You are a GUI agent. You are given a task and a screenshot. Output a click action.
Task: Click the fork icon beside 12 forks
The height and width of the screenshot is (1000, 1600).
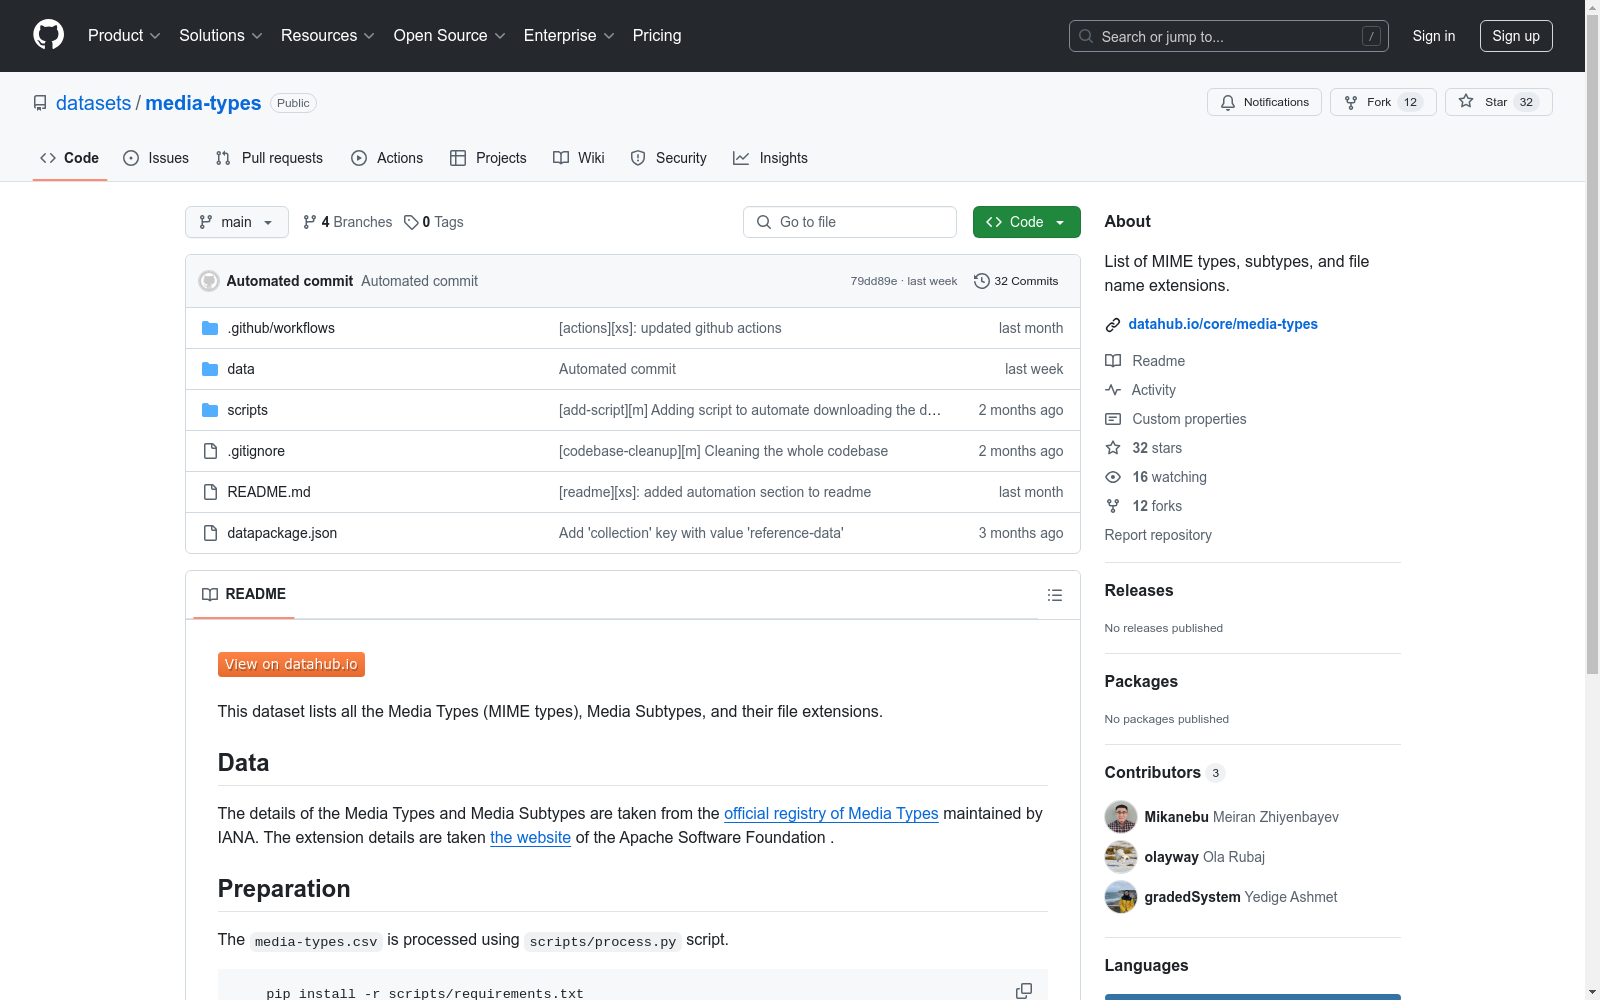point(1113,506)
